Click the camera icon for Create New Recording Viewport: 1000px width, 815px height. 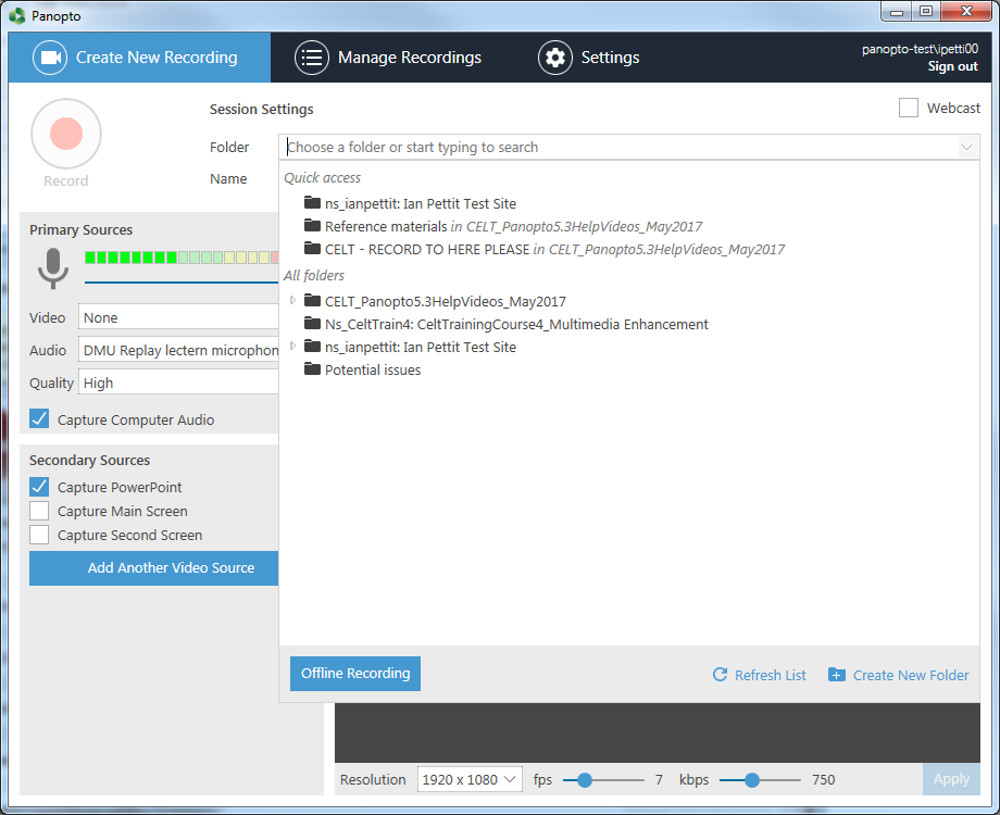click(x=50, y=57)
